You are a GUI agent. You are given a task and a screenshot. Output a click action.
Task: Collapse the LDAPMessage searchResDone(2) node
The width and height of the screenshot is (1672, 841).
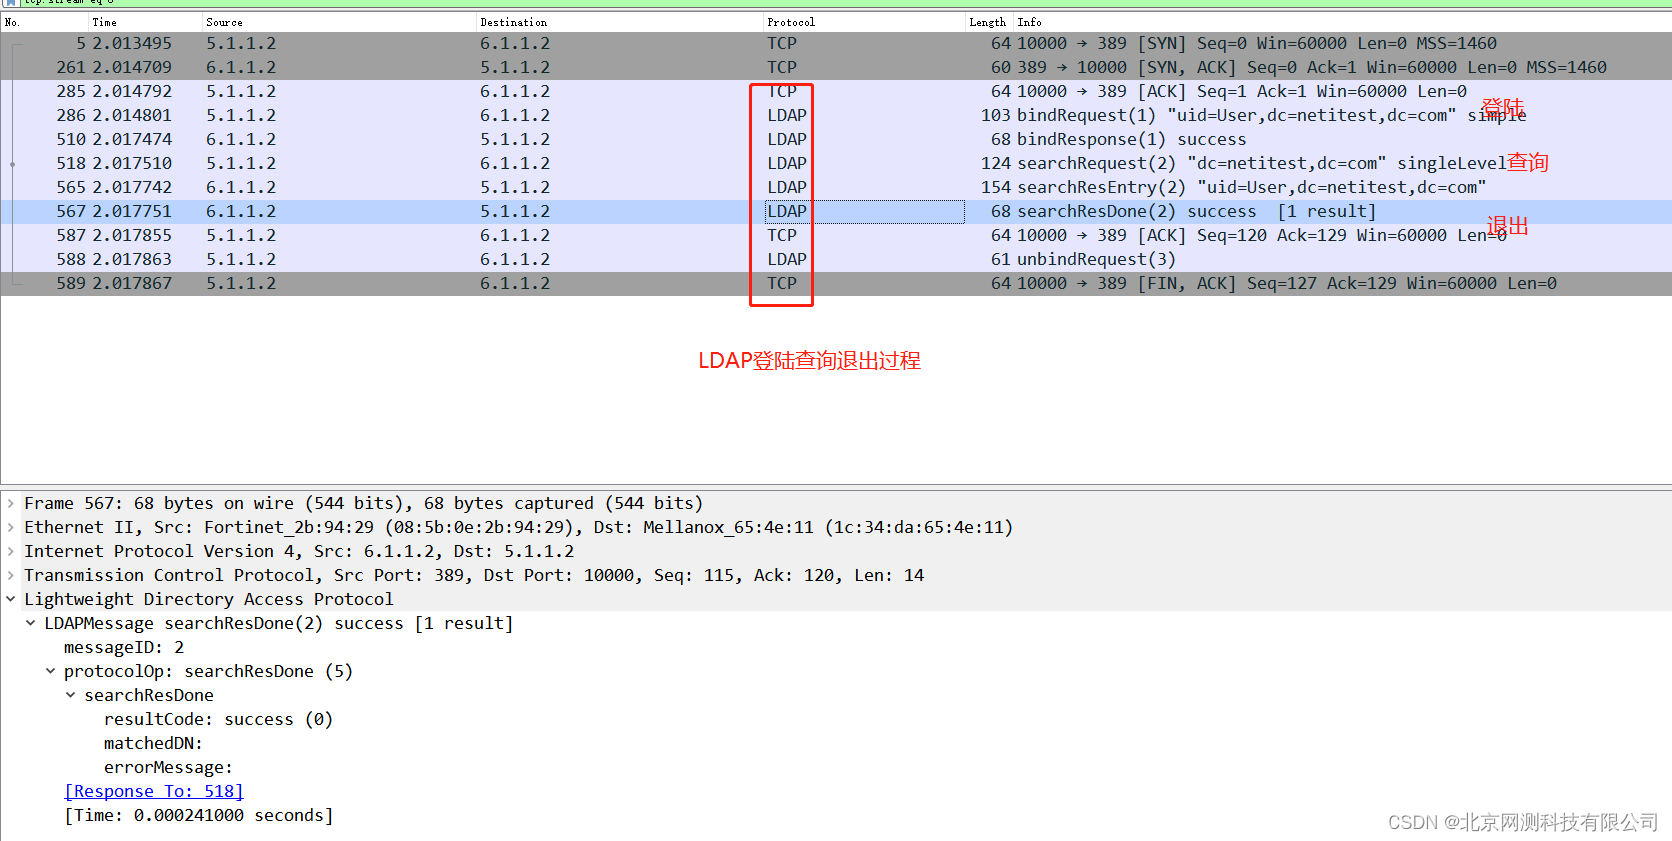[31, 623]
